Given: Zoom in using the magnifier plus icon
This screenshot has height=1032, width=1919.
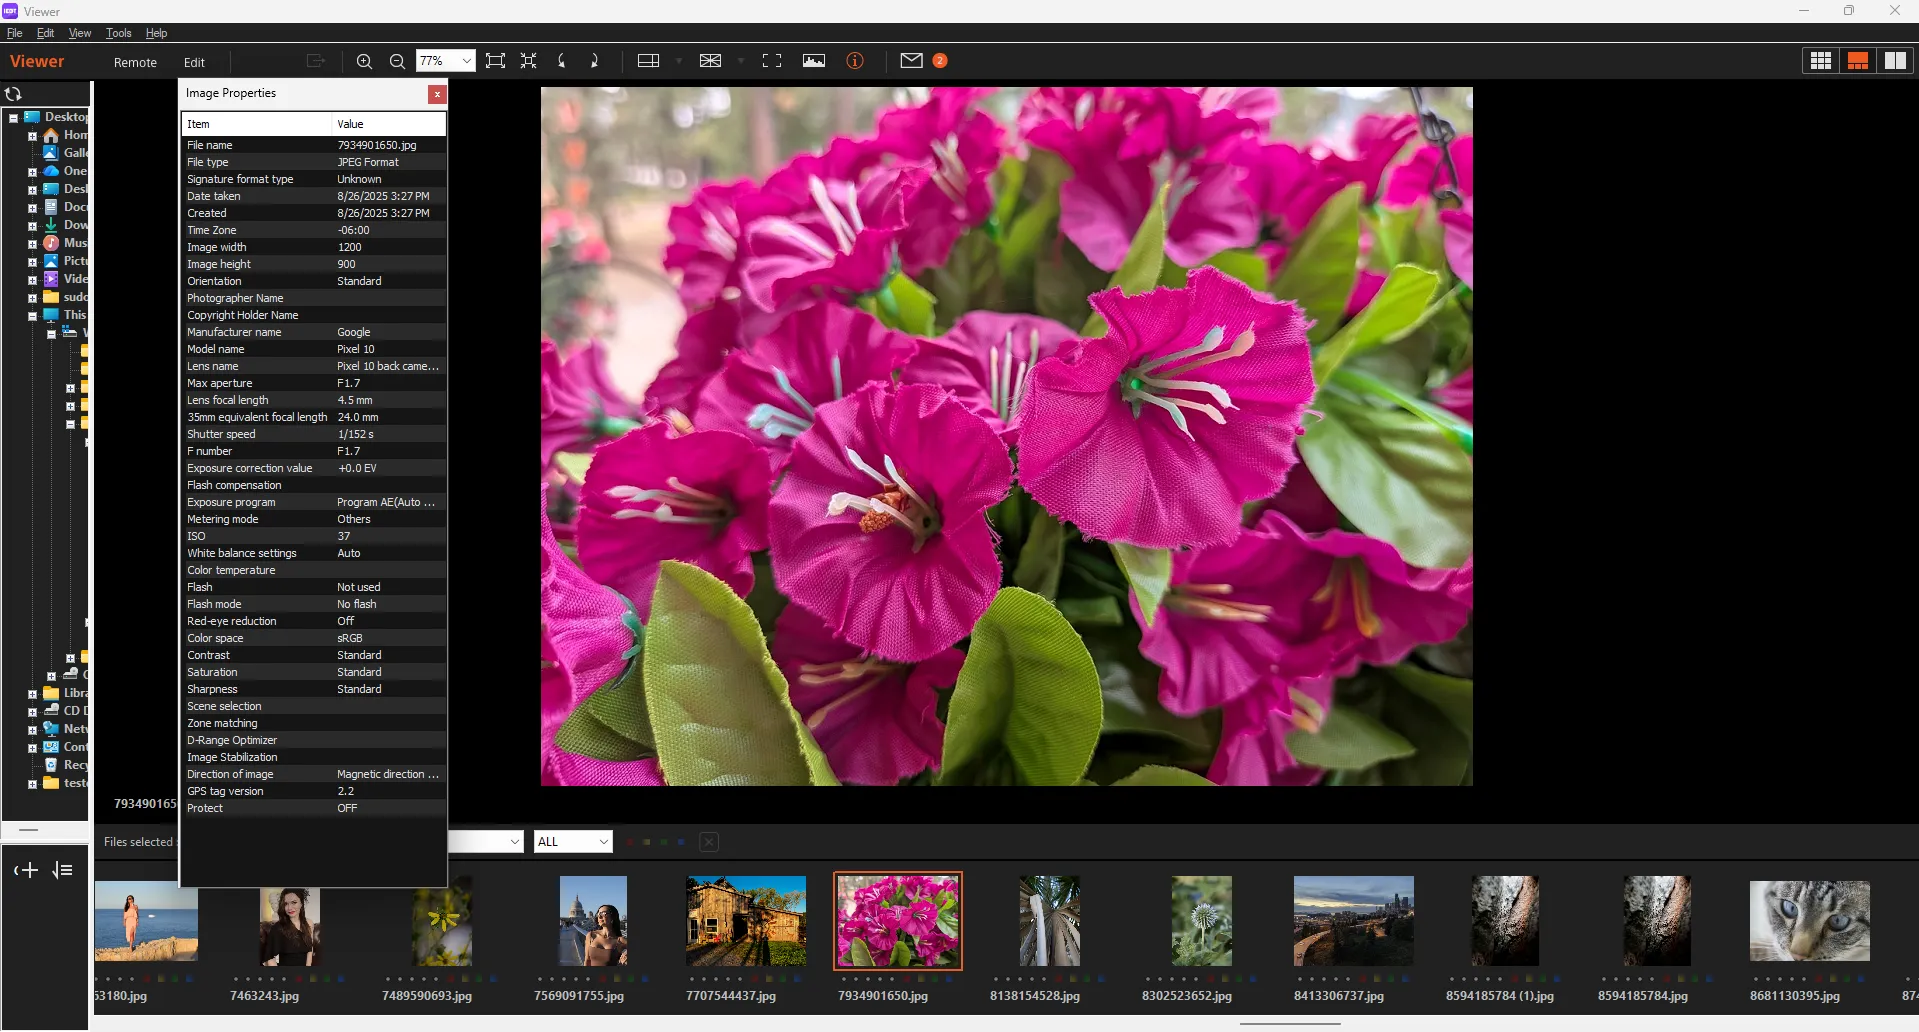Looking at the screenshot, I should click(x=364, y=61).
